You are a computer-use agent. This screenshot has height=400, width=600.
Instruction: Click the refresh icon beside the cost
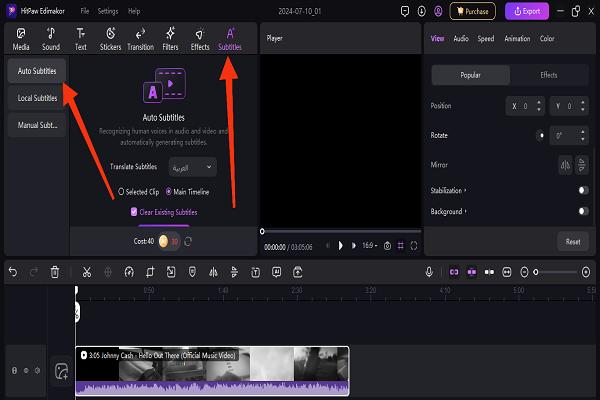click(x=187, y=240)
